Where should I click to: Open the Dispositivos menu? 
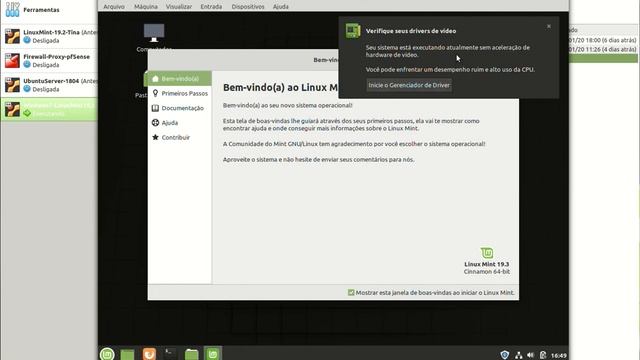click(x=248, y=7)
